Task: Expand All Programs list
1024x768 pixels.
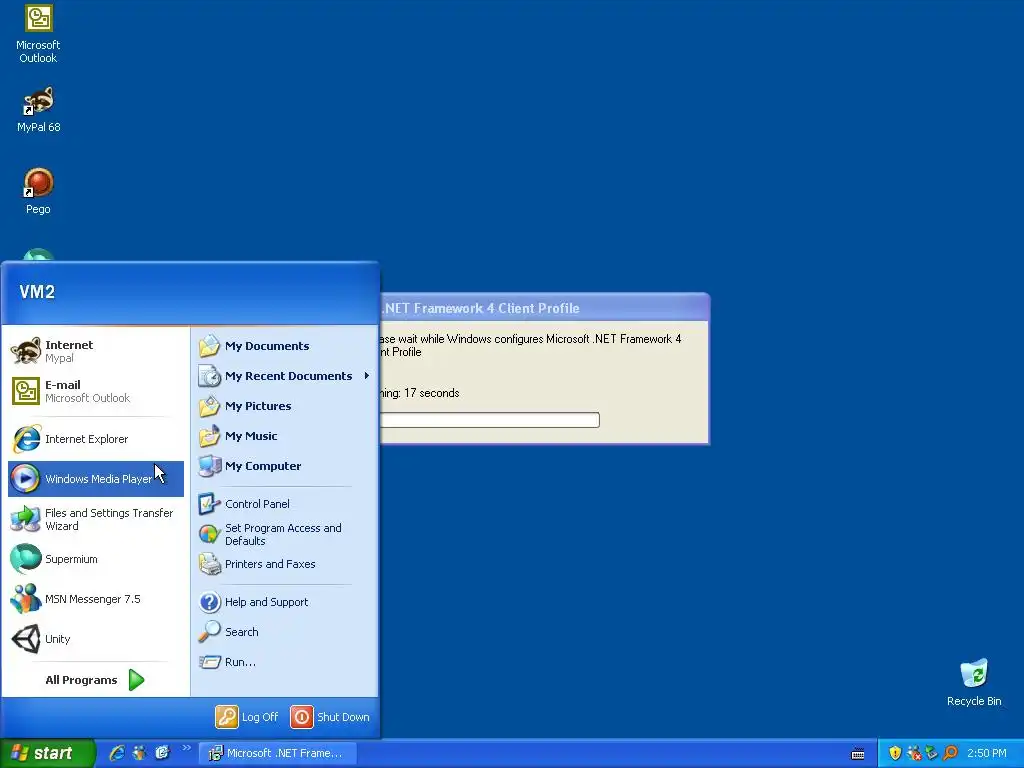Action: [x=96, y=680]
